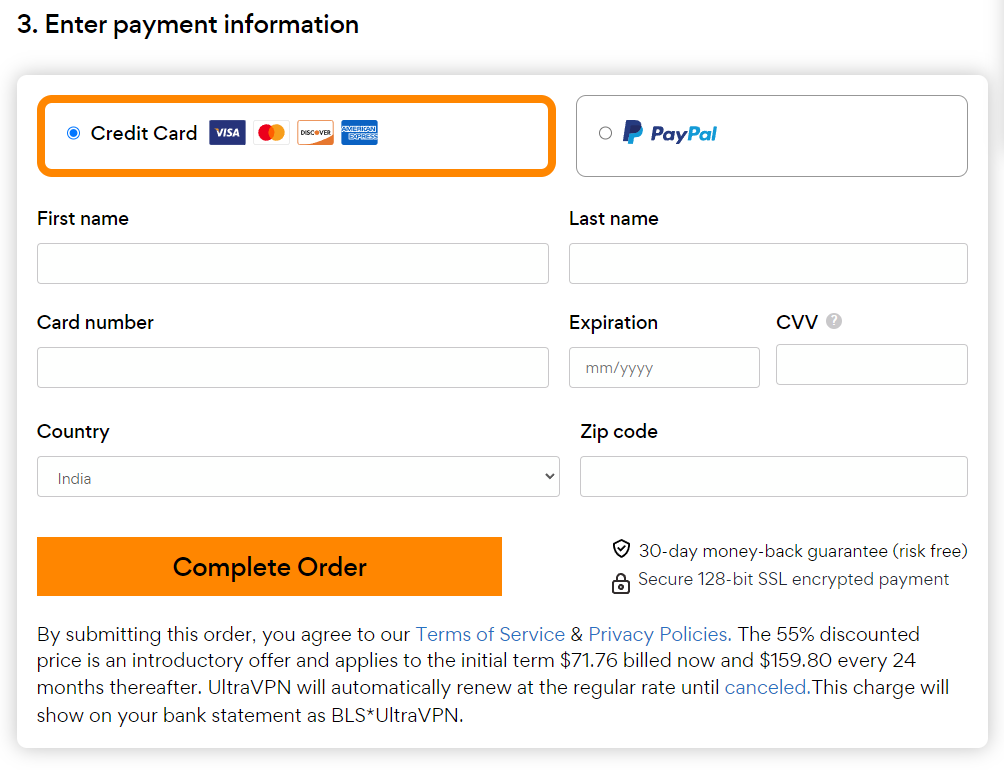Click the CVV help question mark icon
Screen dimensions: 1004x770
coord(834,321)
